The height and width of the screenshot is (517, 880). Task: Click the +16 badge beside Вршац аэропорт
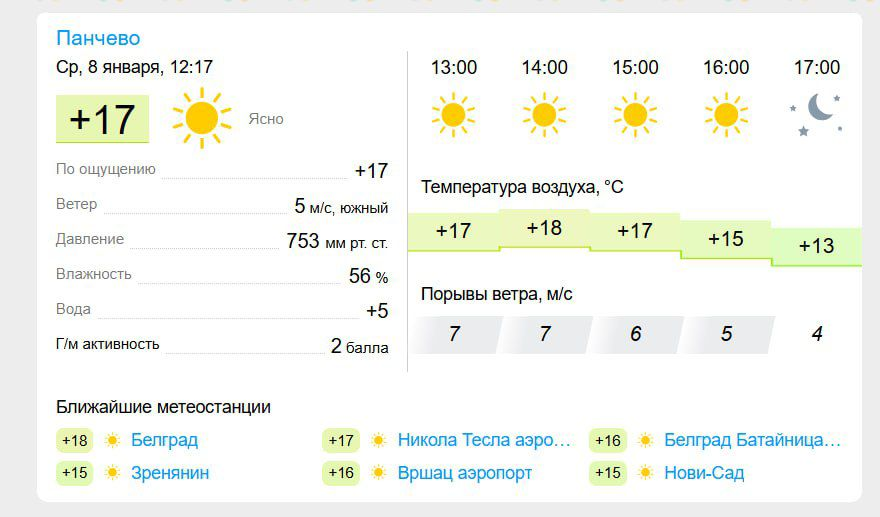pos(341,473)
